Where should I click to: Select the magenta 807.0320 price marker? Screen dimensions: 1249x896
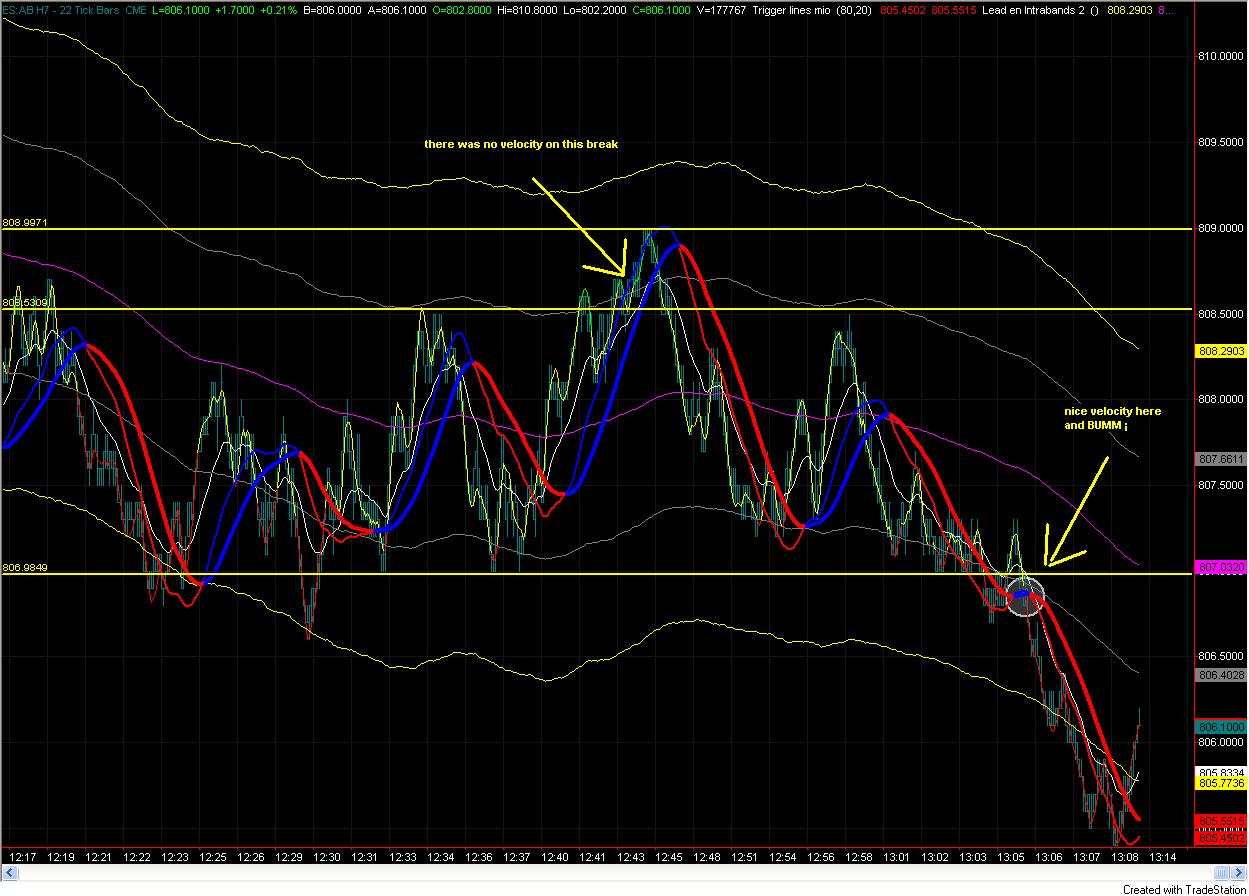(1220, 567)
